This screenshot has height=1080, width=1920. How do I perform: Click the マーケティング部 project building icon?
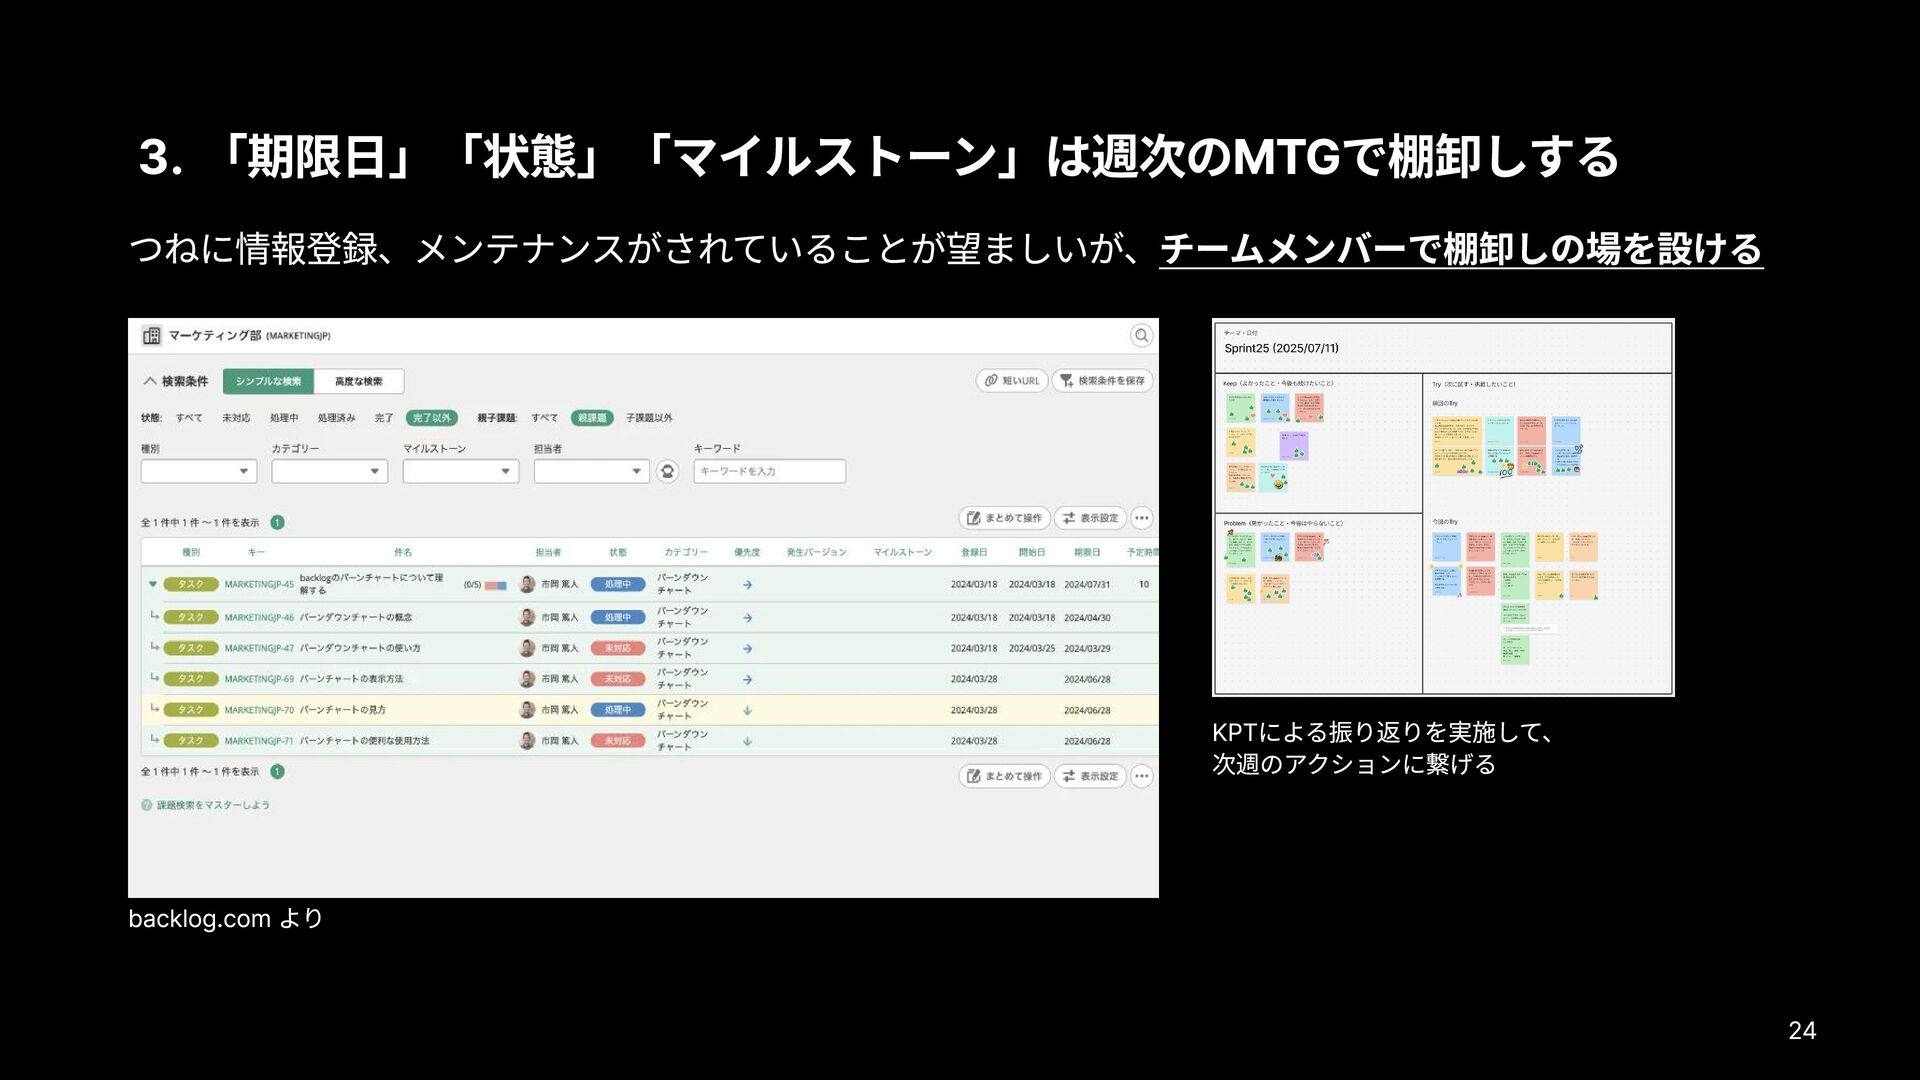pos(151,336)
